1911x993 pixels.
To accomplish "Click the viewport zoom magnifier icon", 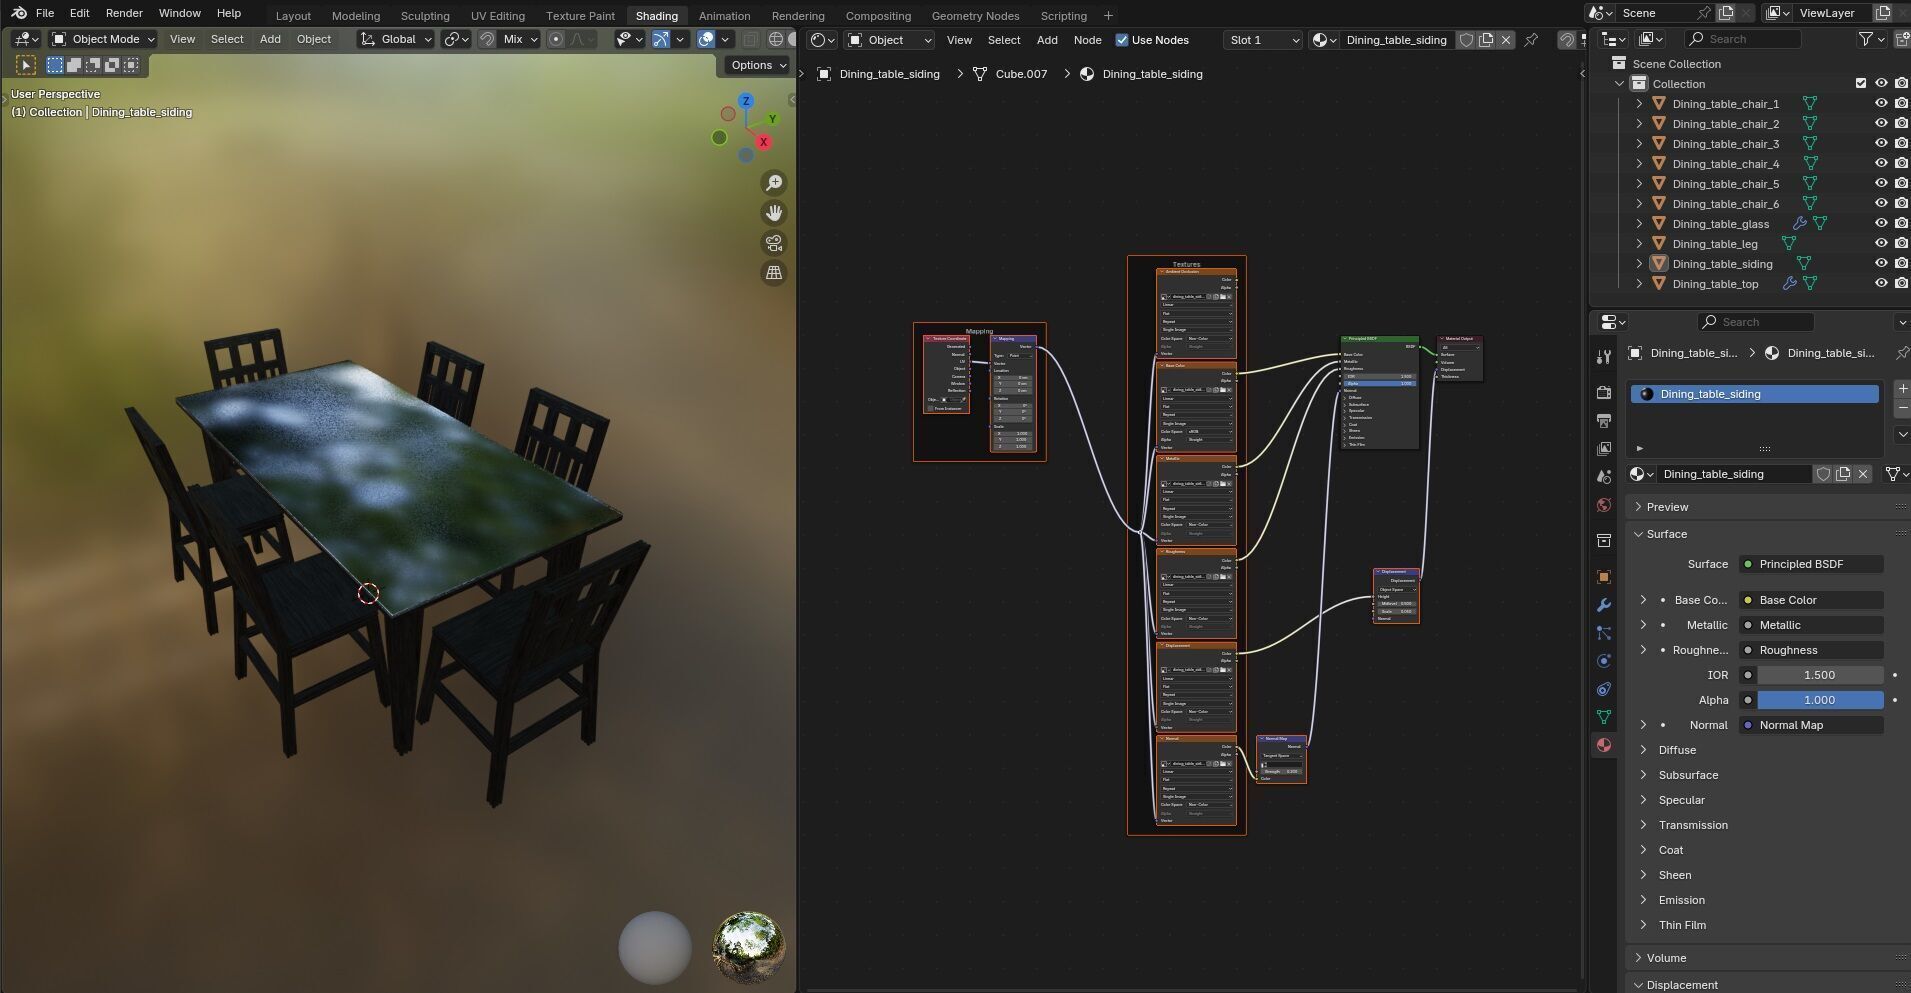I will point(774,183).
